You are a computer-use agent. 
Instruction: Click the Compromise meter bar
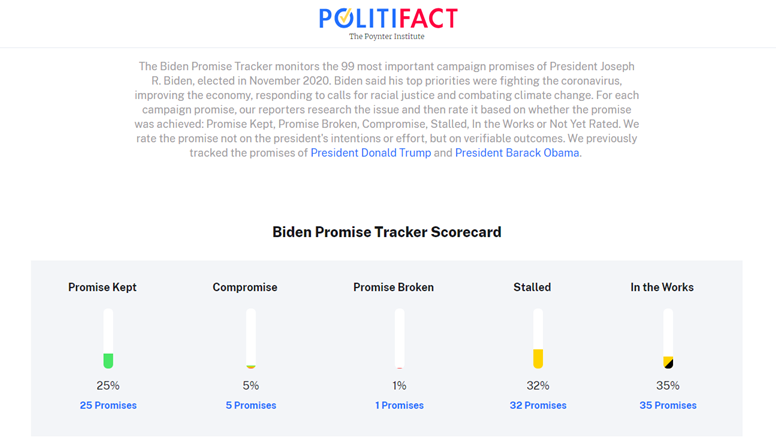click(x=251, y=340)
